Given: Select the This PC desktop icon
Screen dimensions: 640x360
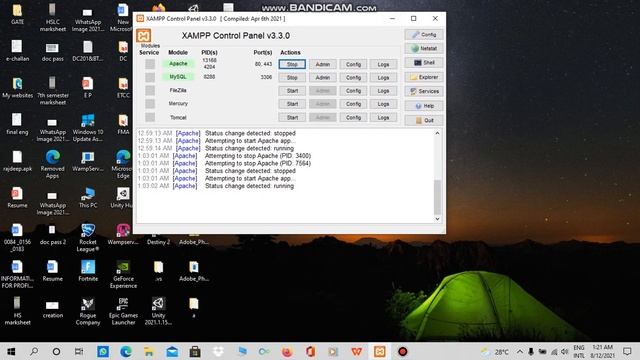Looking at the screenshot, I should 88,198.
